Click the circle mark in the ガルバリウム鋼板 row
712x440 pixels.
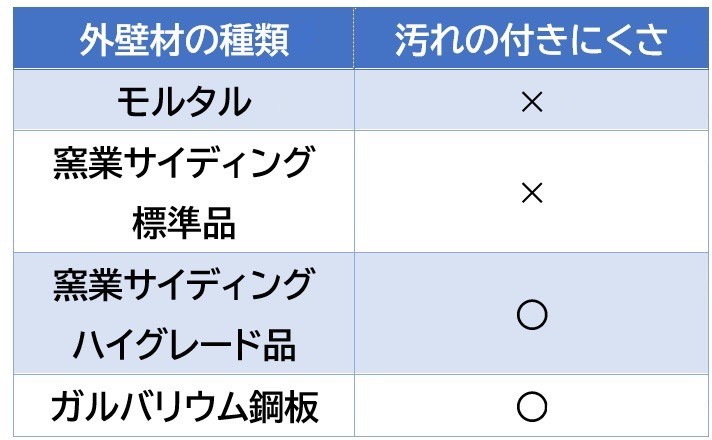[x=532, y=405]
